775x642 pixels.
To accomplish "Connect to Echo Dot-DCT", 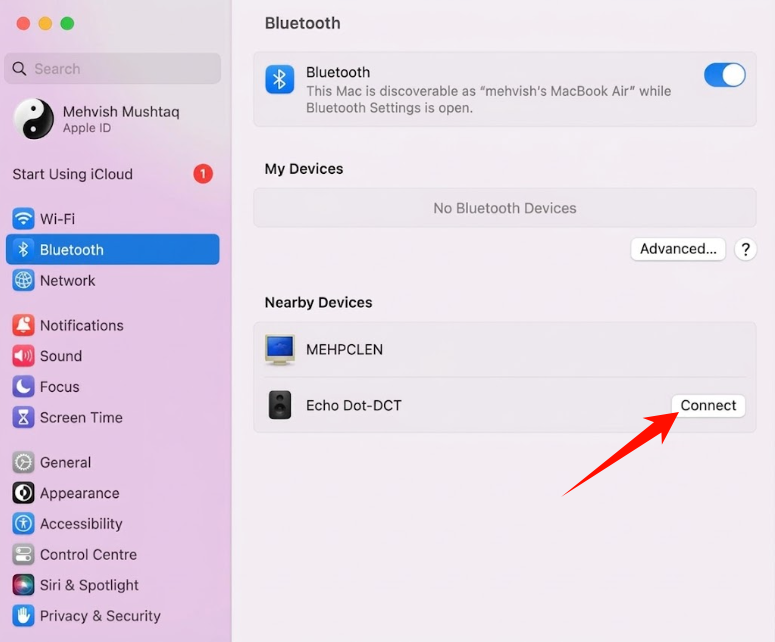I will pos(708,405).
